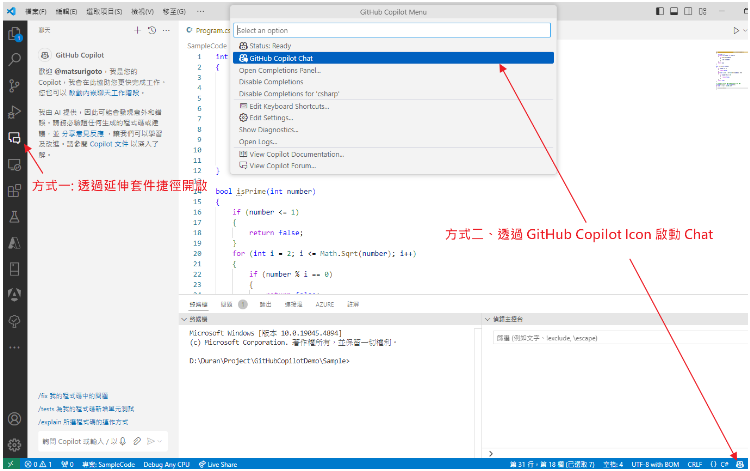Choose Open Logs option

point(393,142)
